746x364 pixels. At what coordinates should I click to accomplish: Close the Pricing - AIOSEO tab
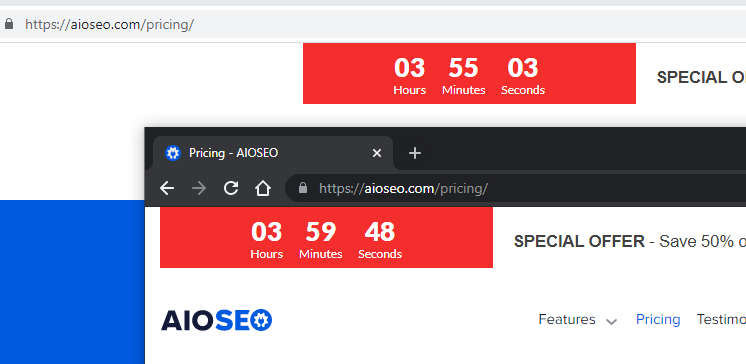376,153
